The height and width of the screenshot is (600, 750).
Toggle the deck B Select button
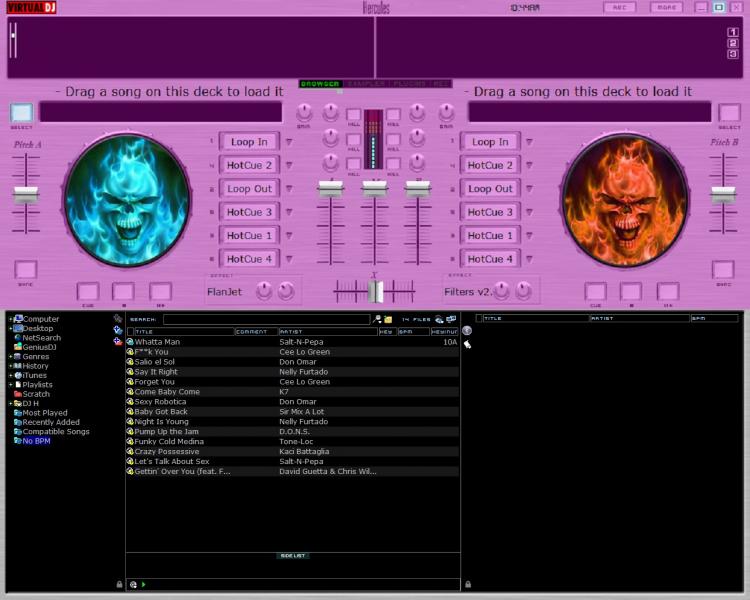coord(729,113)
